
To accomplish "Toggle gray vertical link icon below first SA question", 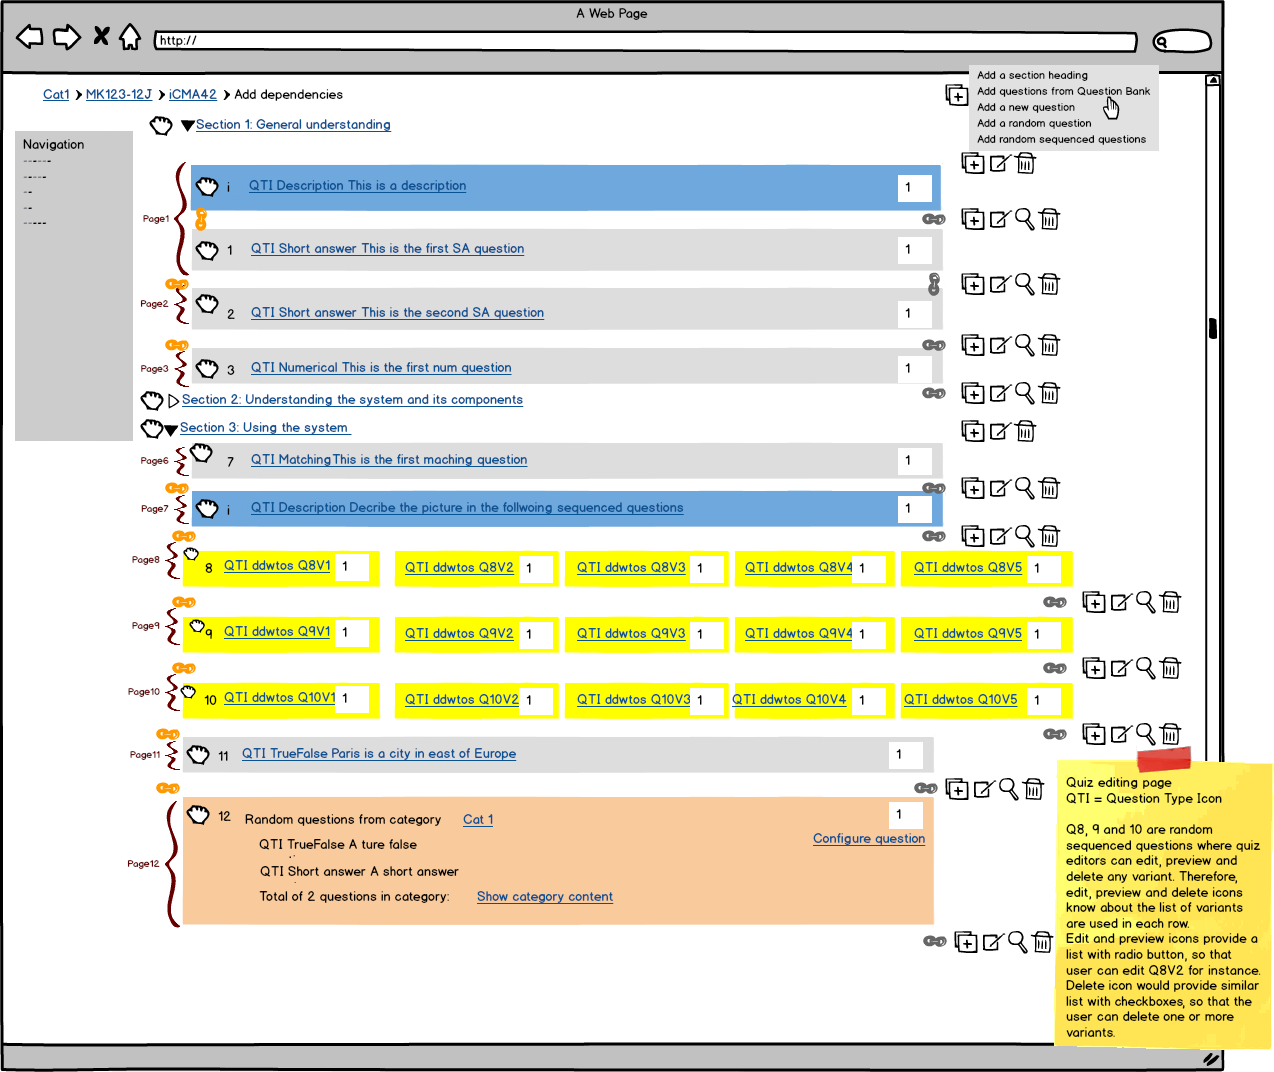I will click(934, 285).
